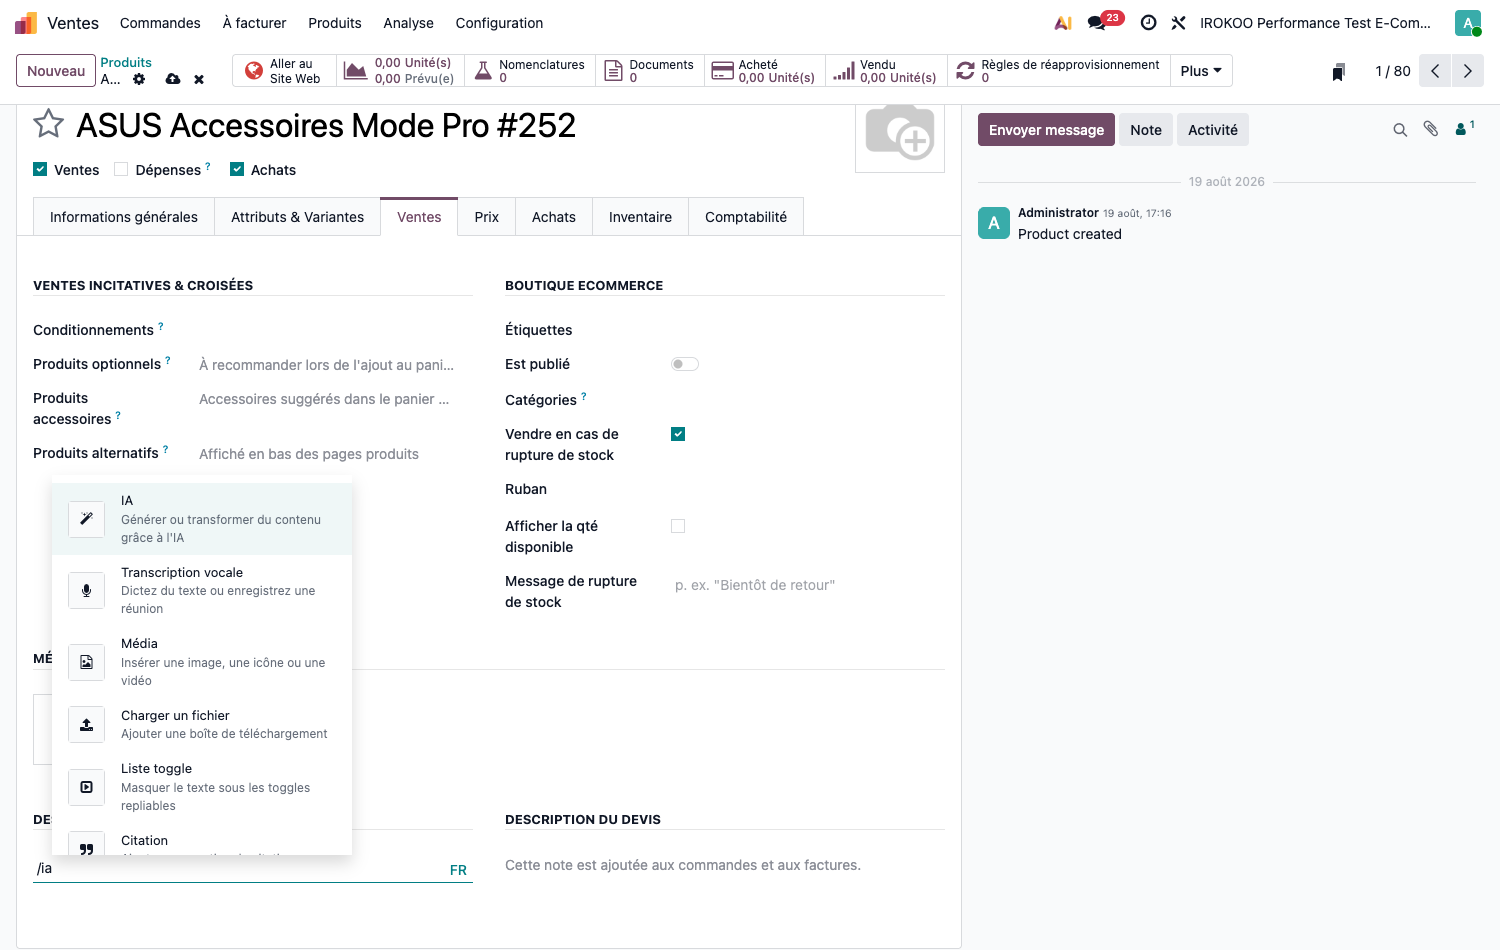Click the Description du devis text area
The height and width of the screenshot is (950, 1500).
point(725,865)
